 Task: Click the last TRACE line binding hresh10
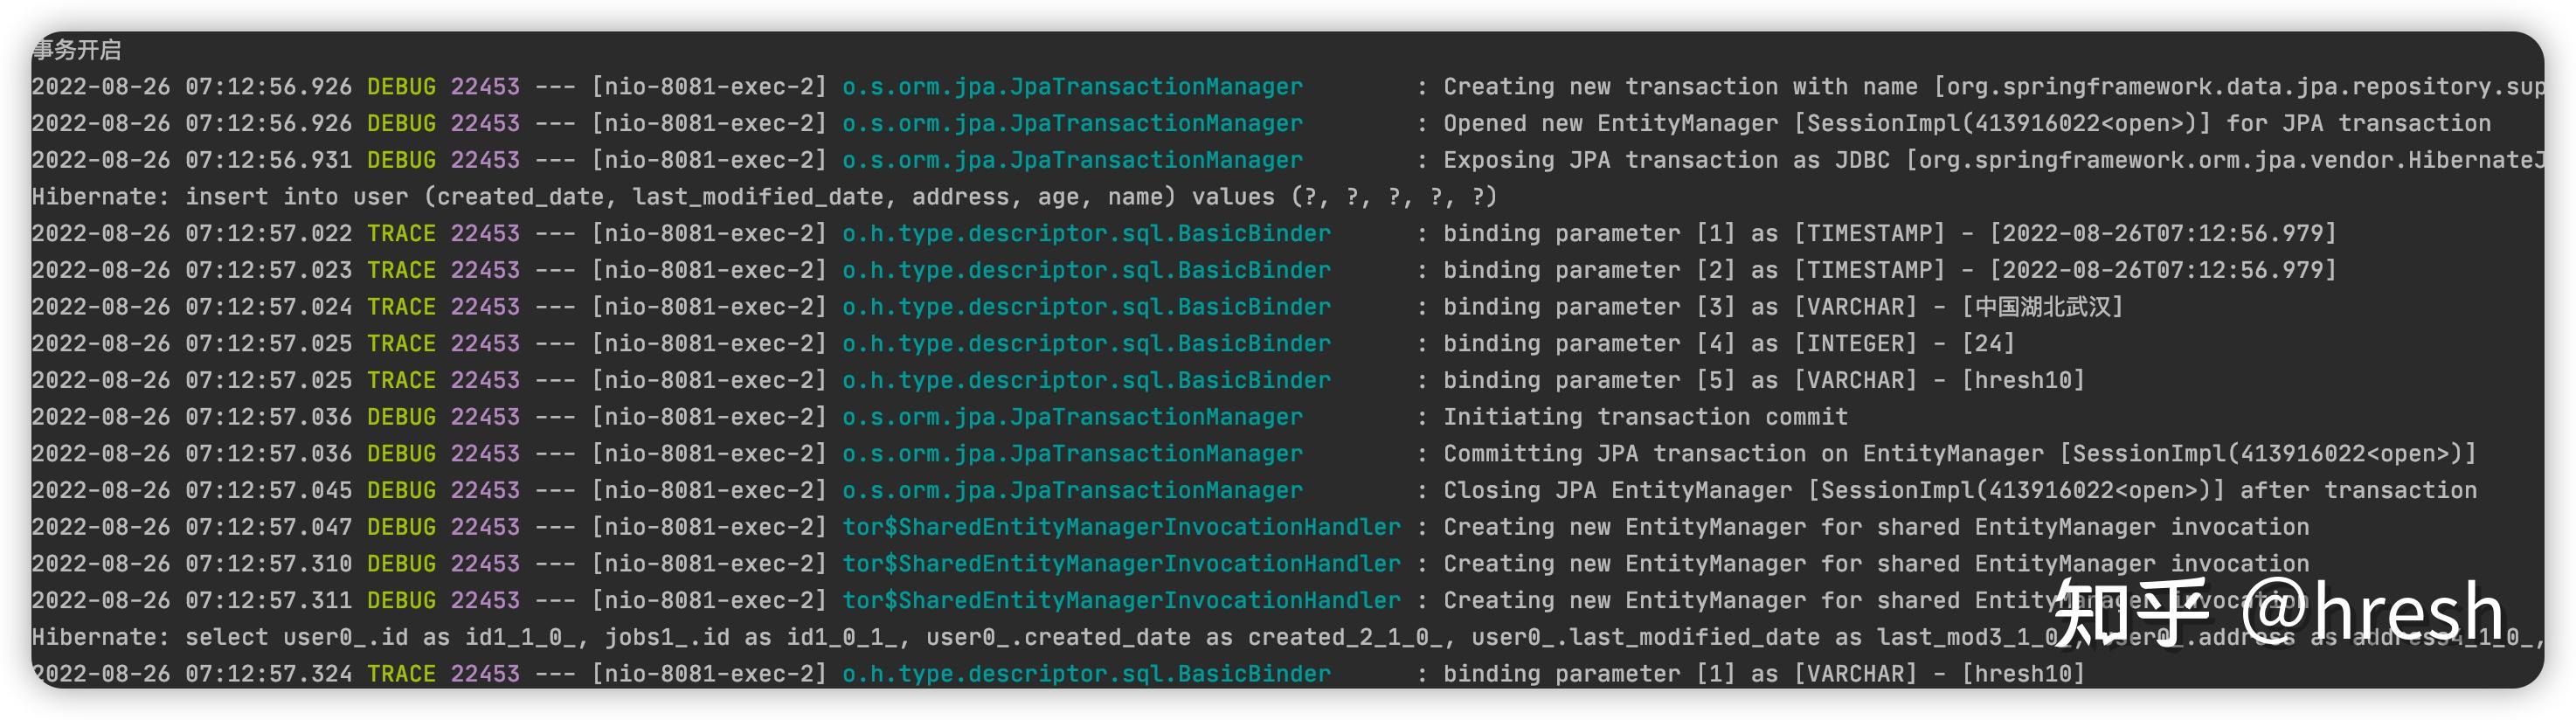coord(1058,674)
